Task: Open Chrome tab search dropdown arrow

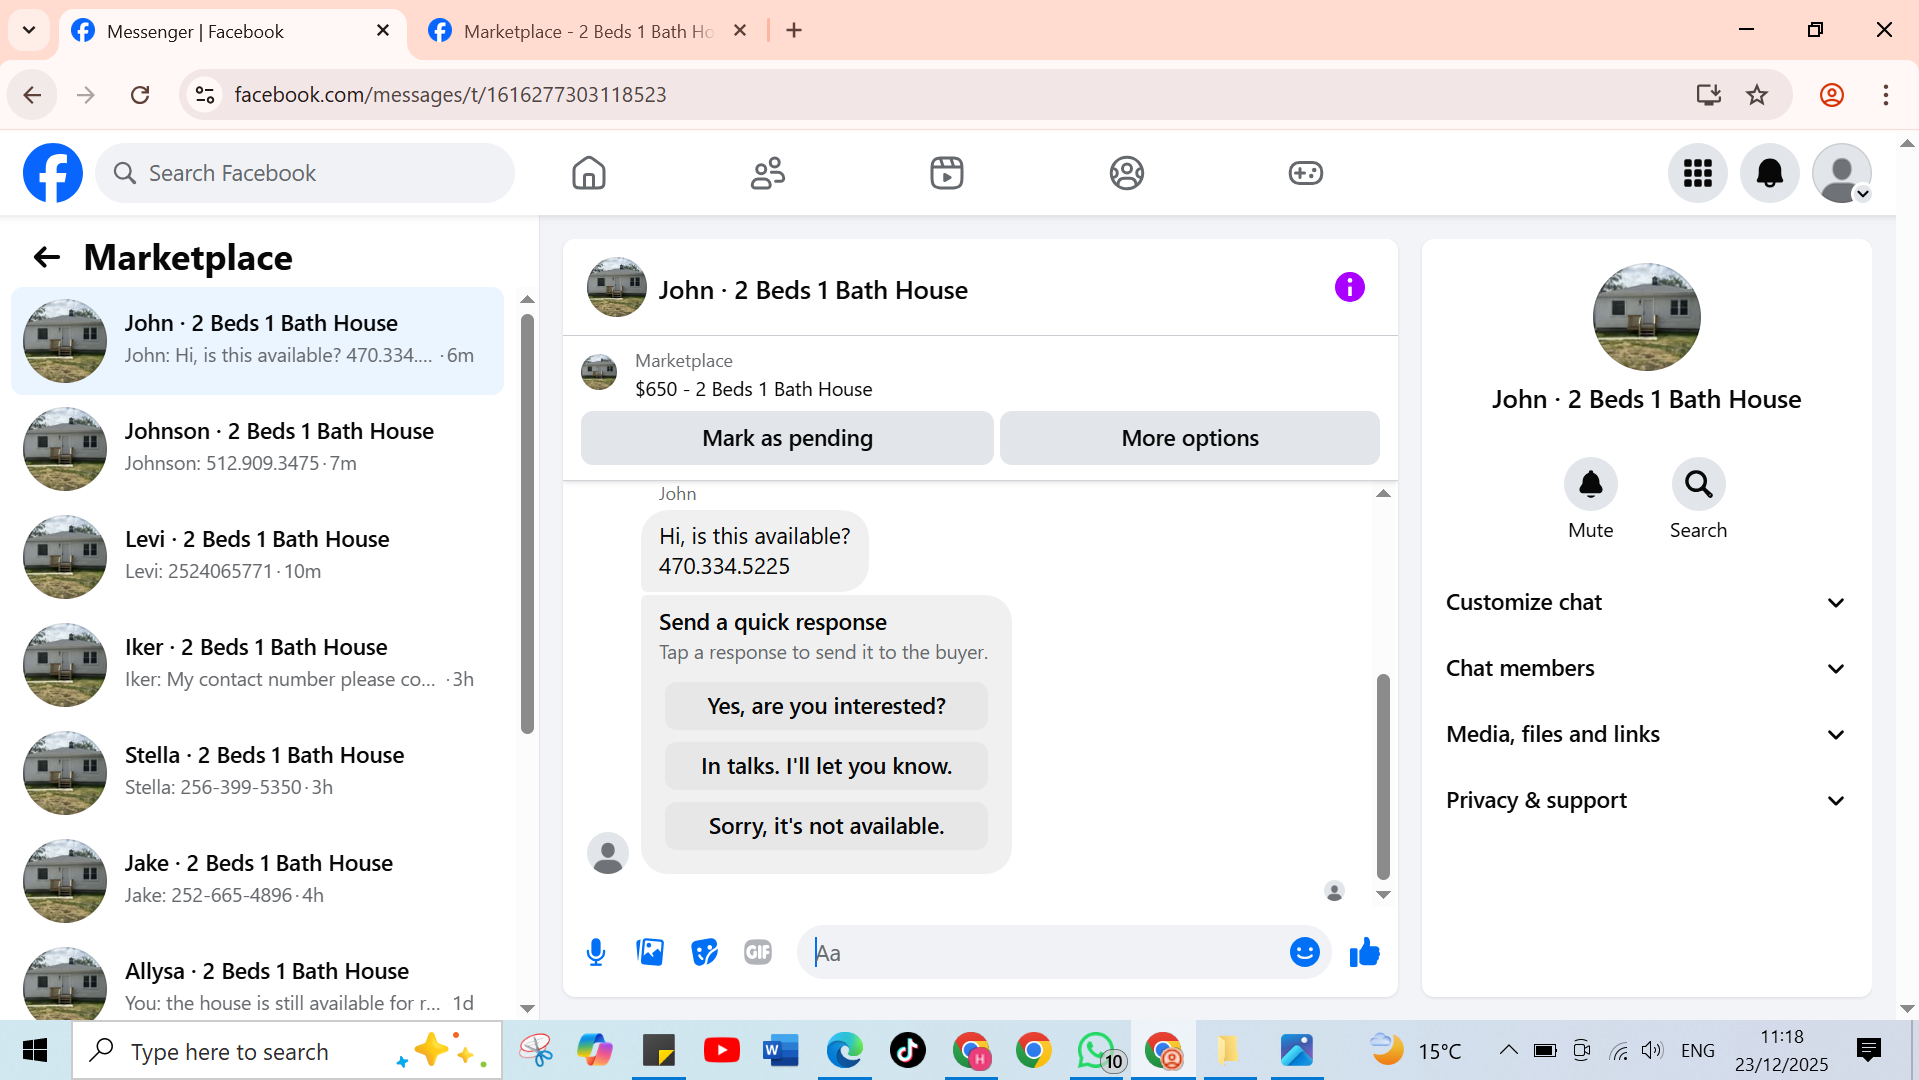Action: [29, 30]
